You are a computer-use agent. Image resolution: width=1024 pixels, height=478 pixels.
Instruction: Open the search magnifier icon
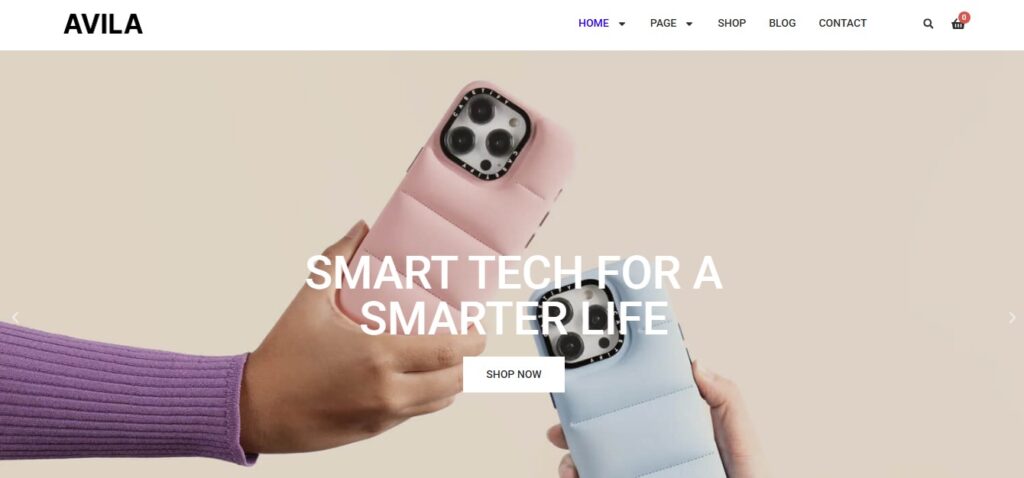click(x=928, y=24)
